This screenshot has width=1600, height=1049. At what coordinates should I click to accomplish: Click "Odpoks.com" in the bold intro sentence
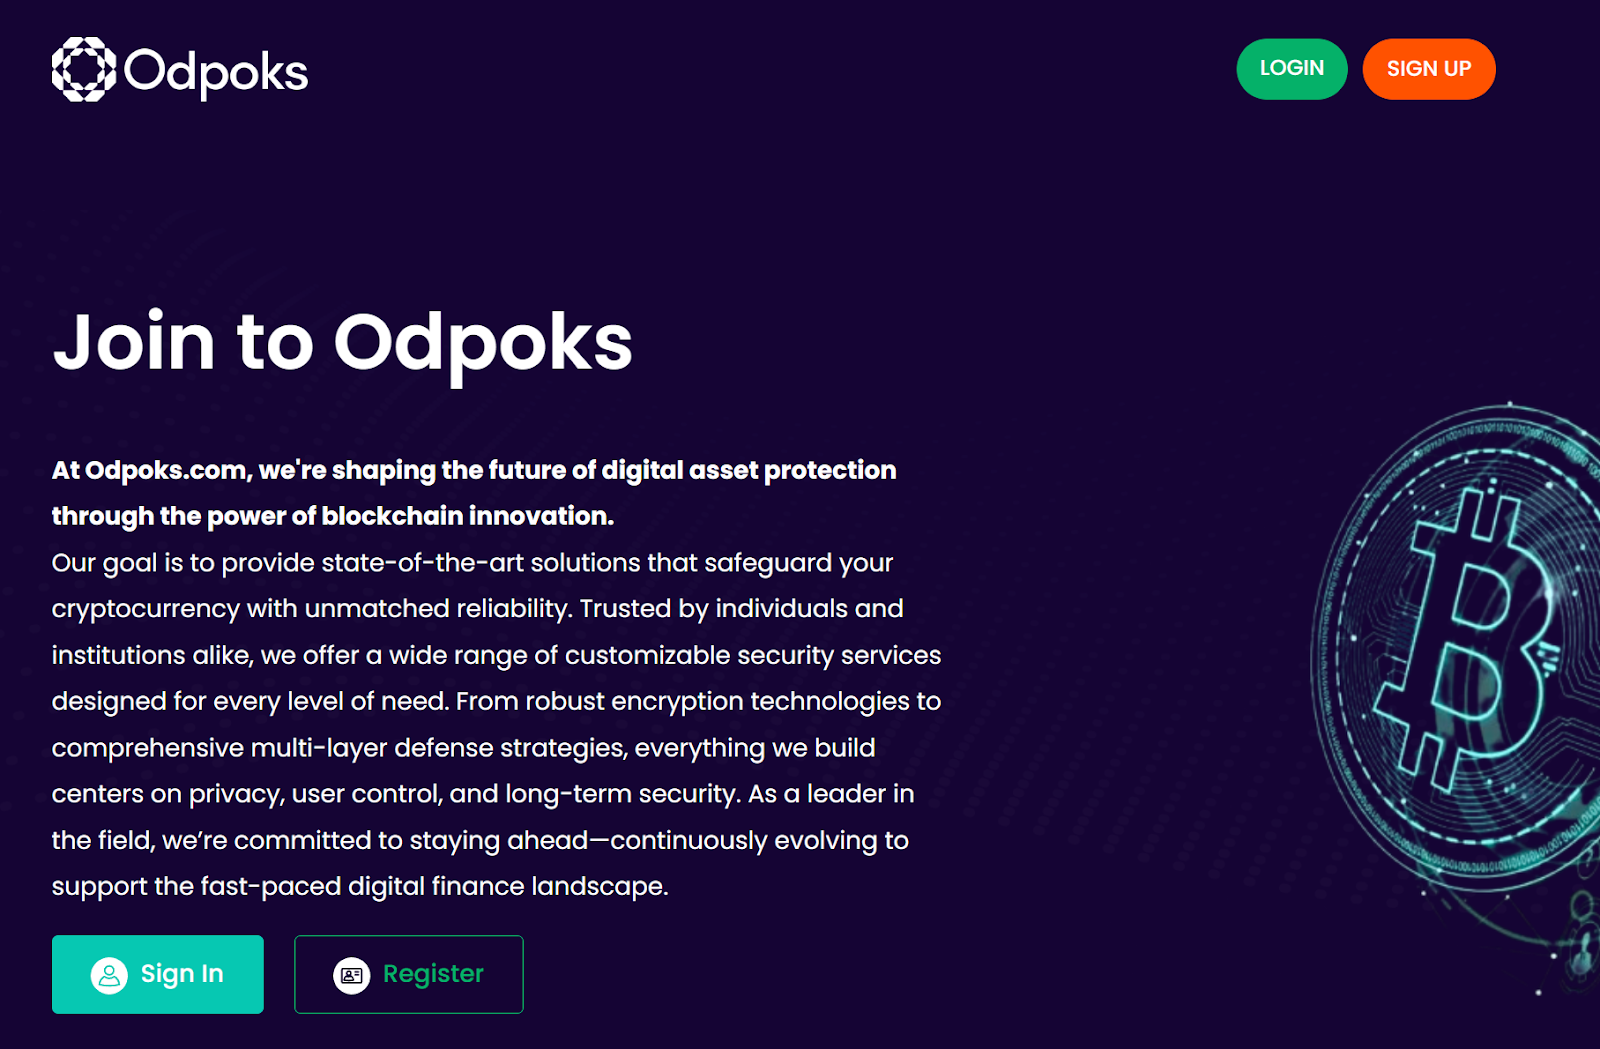click(166, 470)
